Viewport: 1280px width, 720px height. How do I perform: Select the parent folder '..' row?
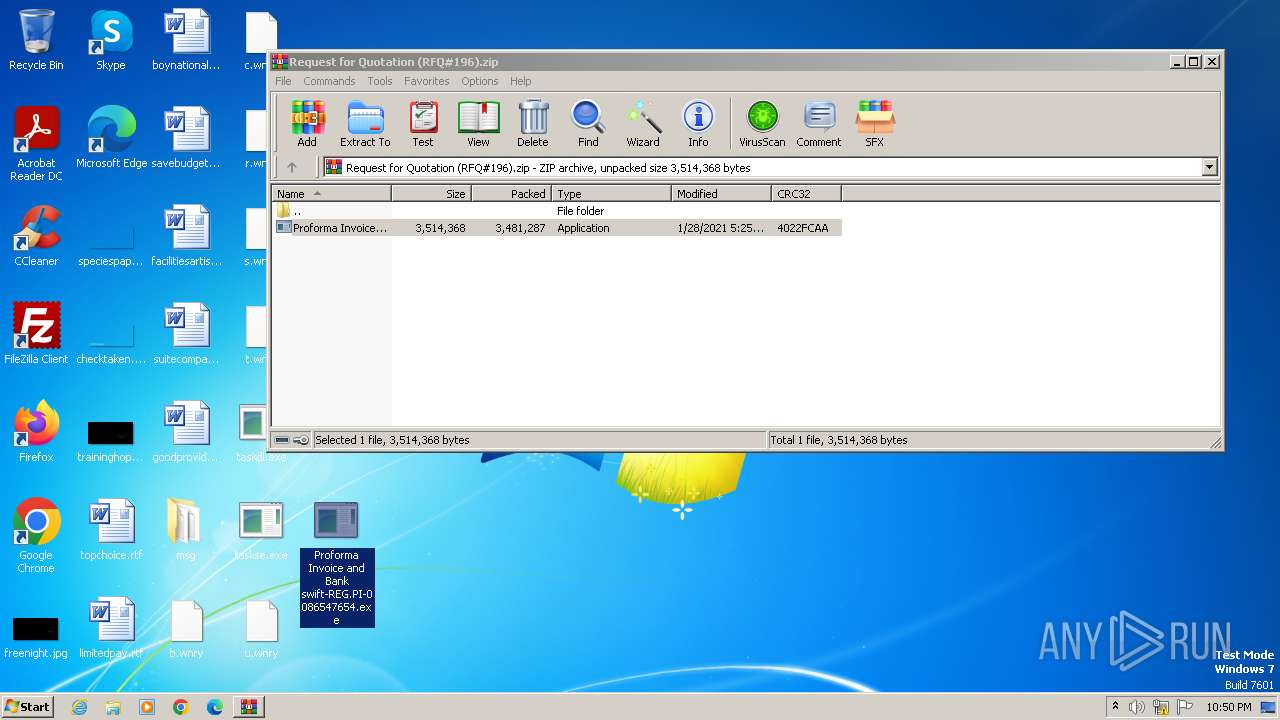pos(557,211)
